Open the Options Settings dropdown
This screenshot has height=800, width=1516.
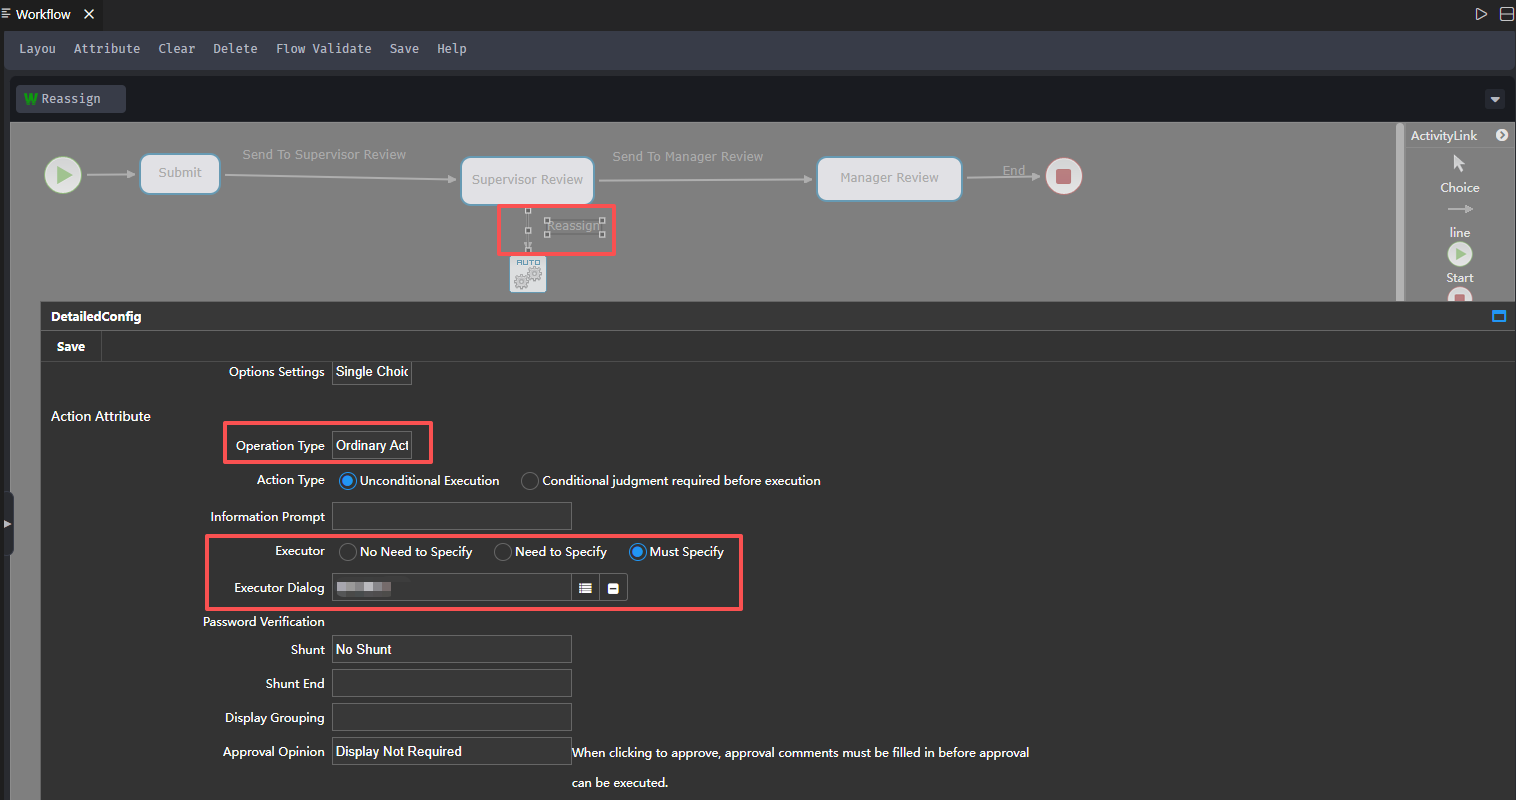point(372,372)
